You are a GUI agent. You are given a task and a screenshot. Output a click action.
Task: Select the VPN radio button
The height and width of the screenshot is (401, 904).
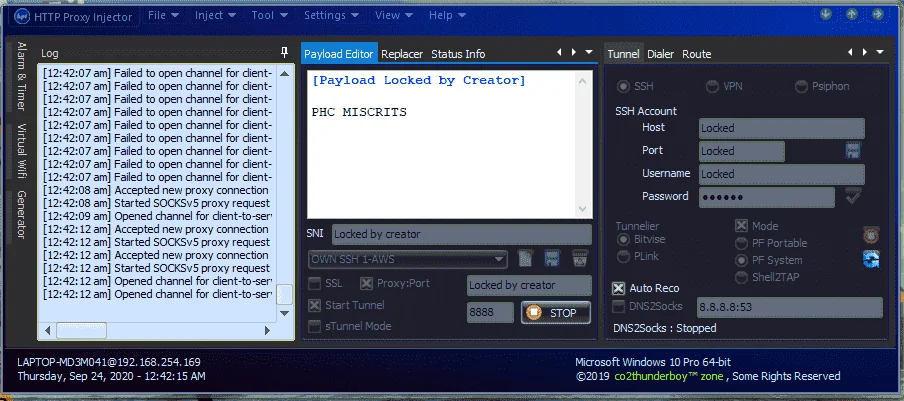[713, 86]
